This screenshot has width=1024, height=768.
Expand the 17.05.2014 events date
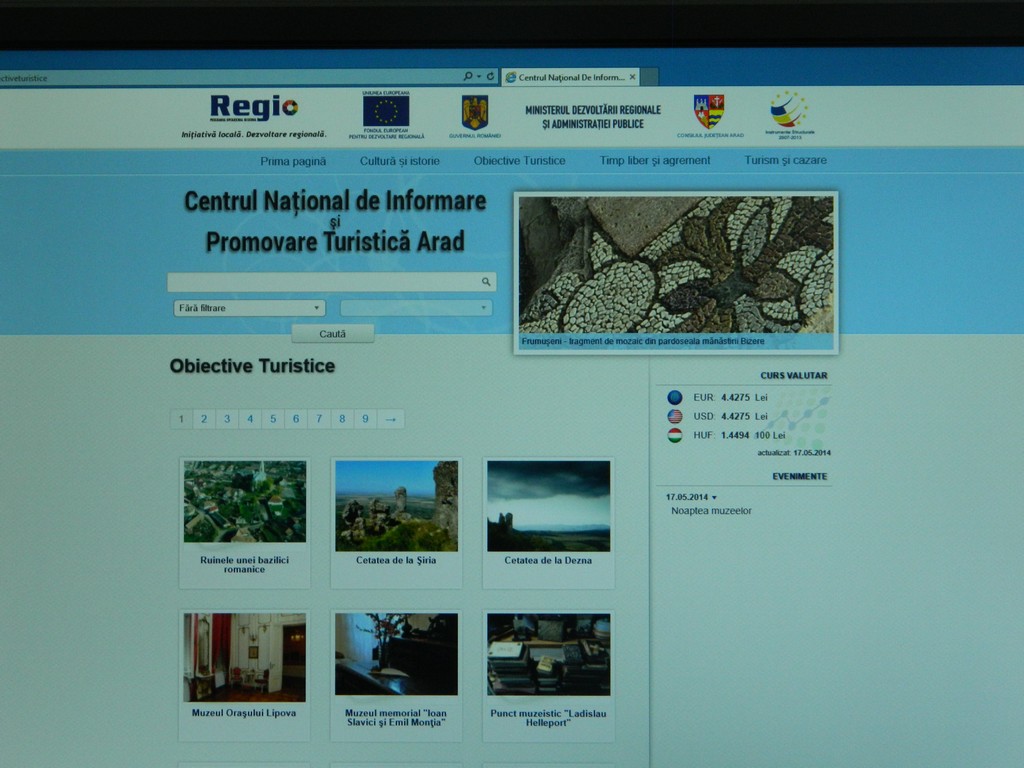[692, 497]
